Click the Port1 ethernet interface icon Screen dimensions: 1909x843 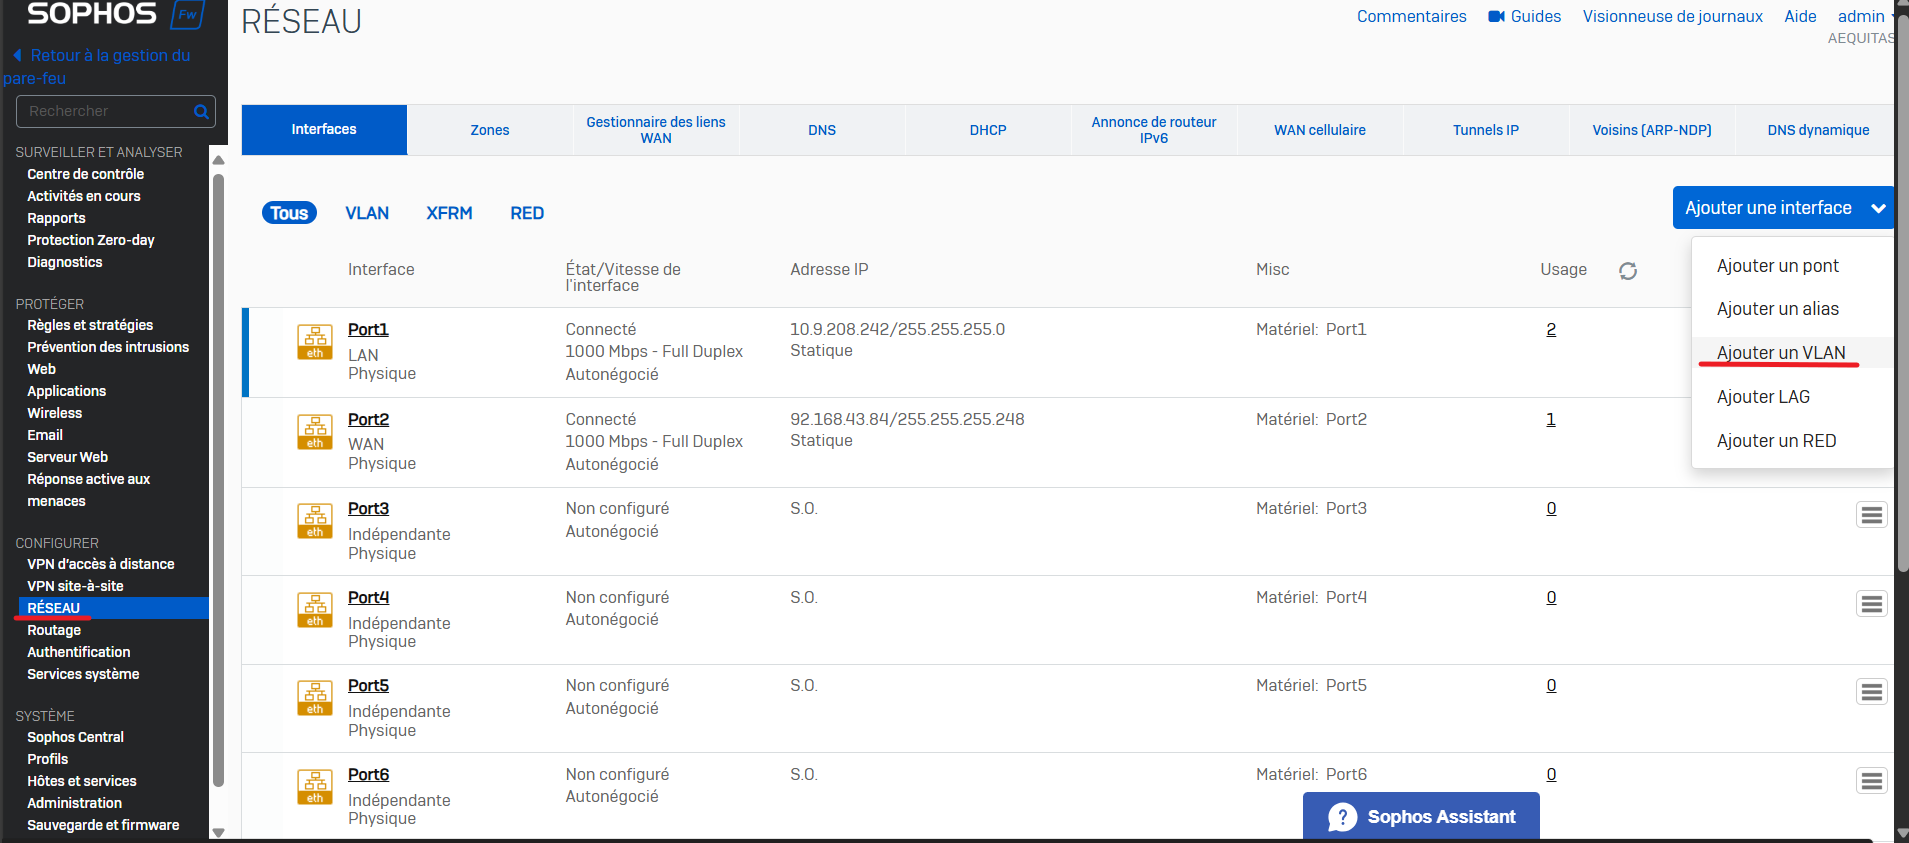coord(315,342)
